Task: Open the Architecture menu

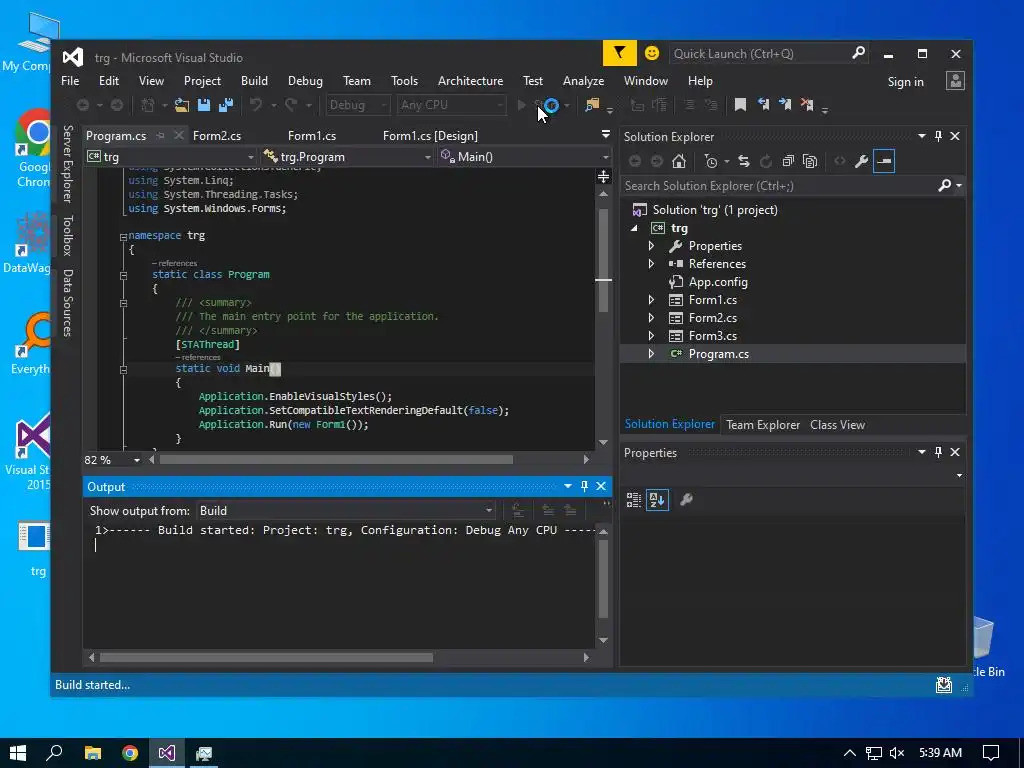Action: (x=470, y=81)
